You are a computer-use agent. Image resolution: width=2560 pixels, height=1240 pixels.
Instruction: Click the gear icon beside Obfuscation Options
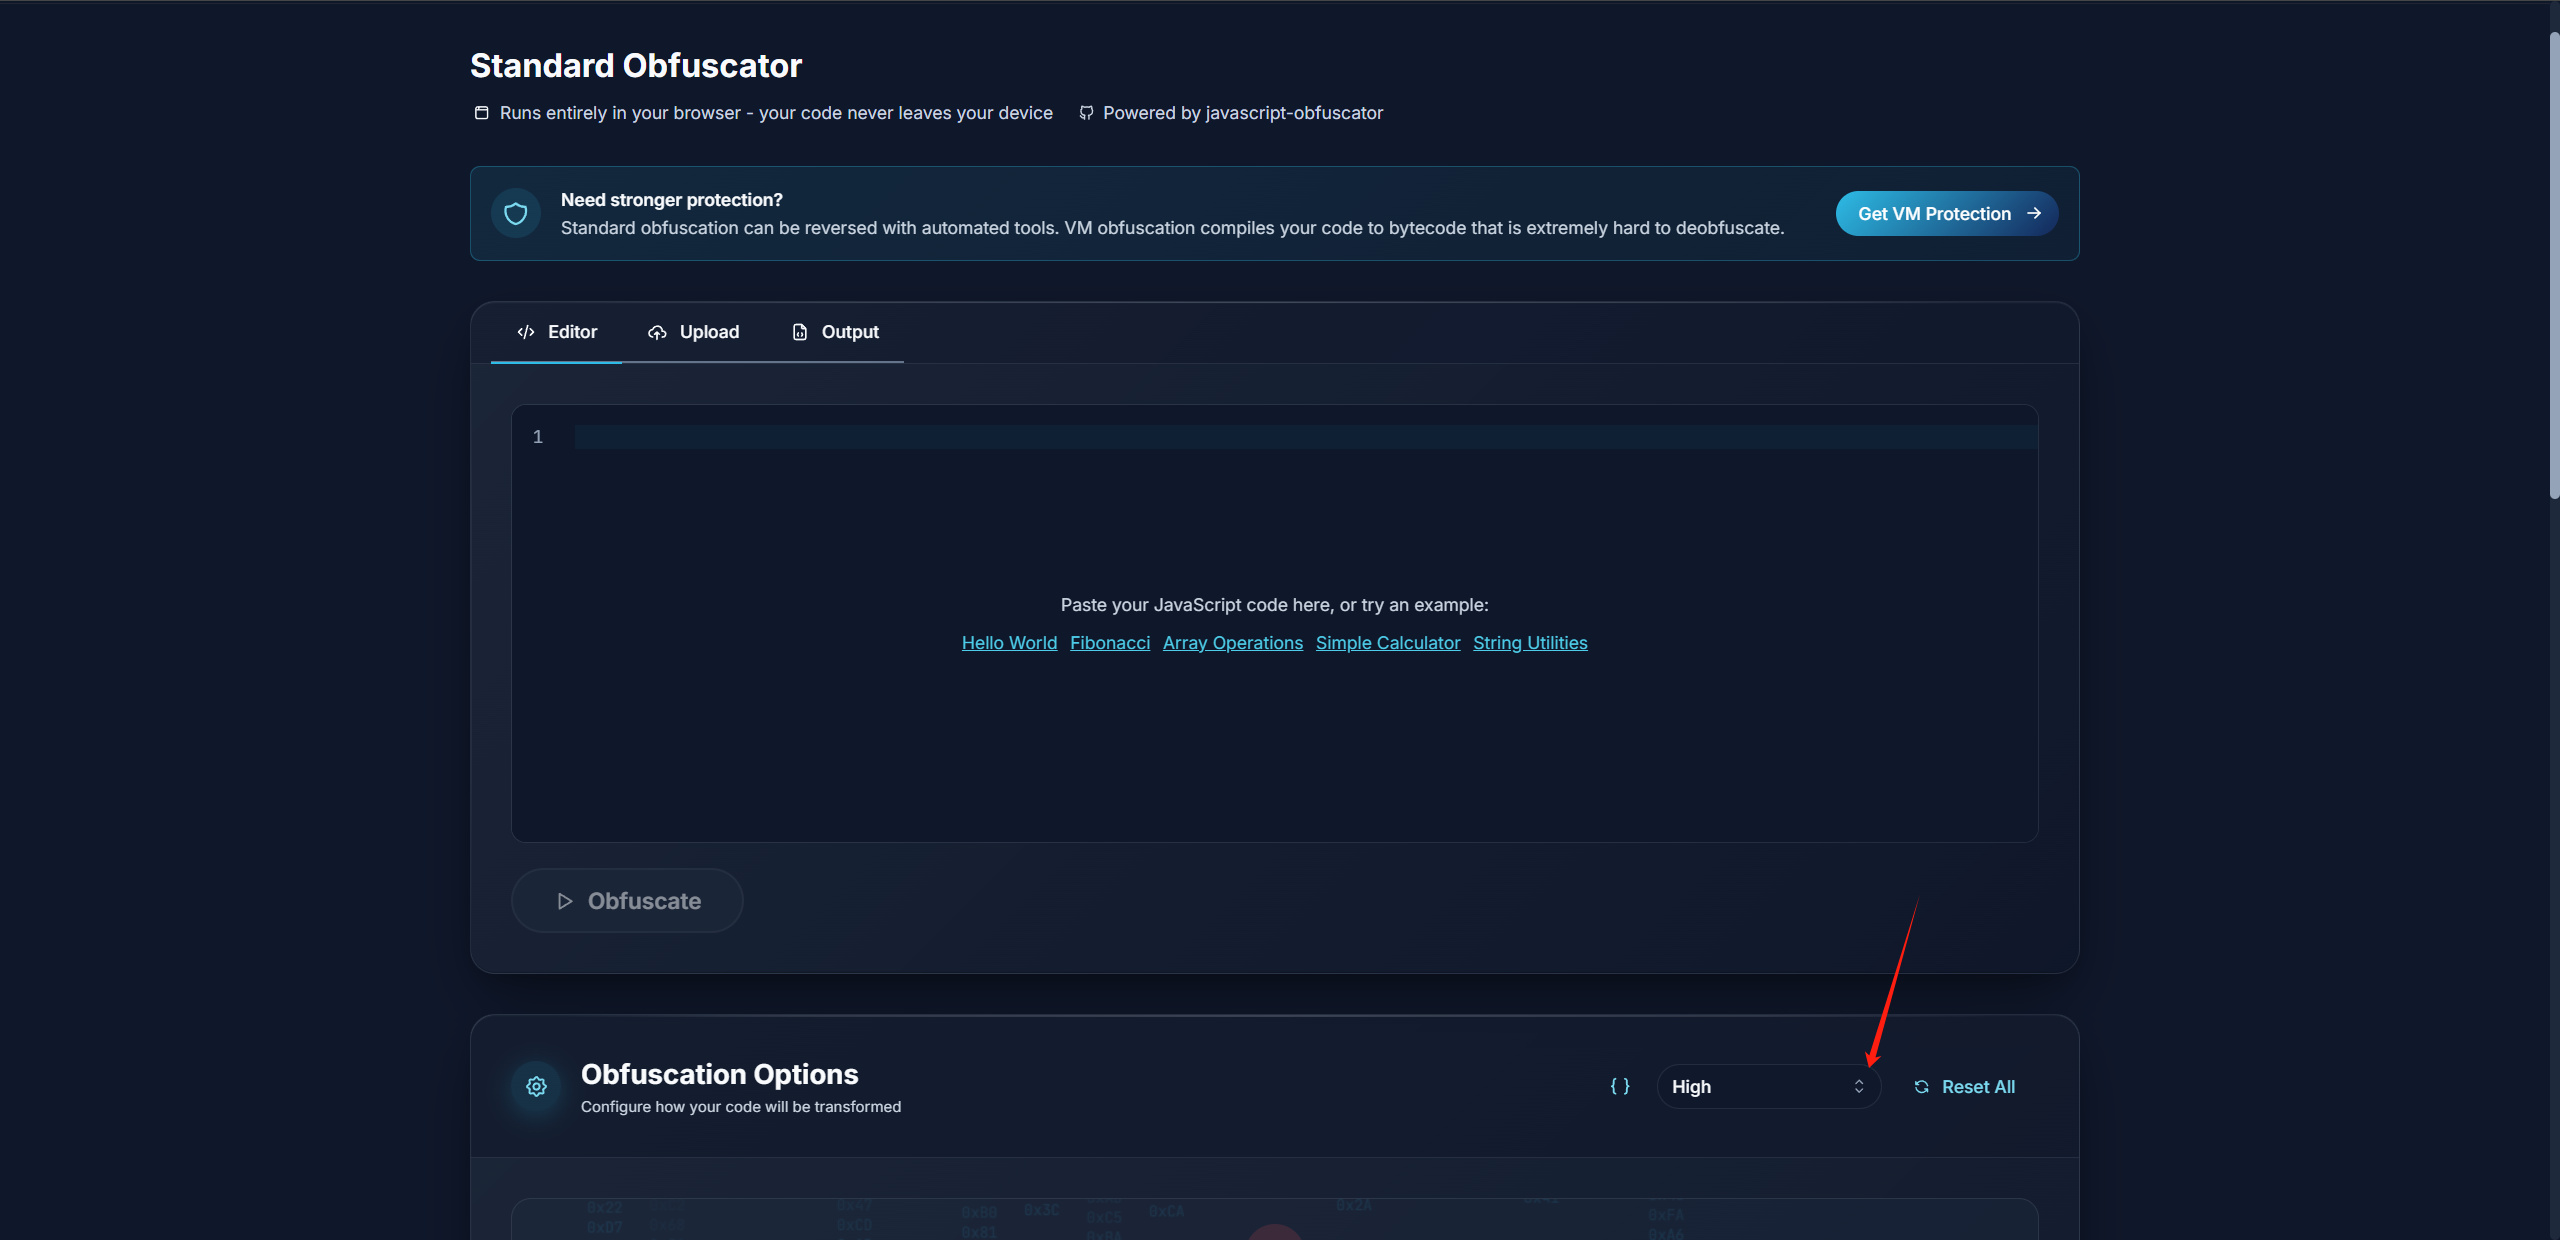(537, 1086)
